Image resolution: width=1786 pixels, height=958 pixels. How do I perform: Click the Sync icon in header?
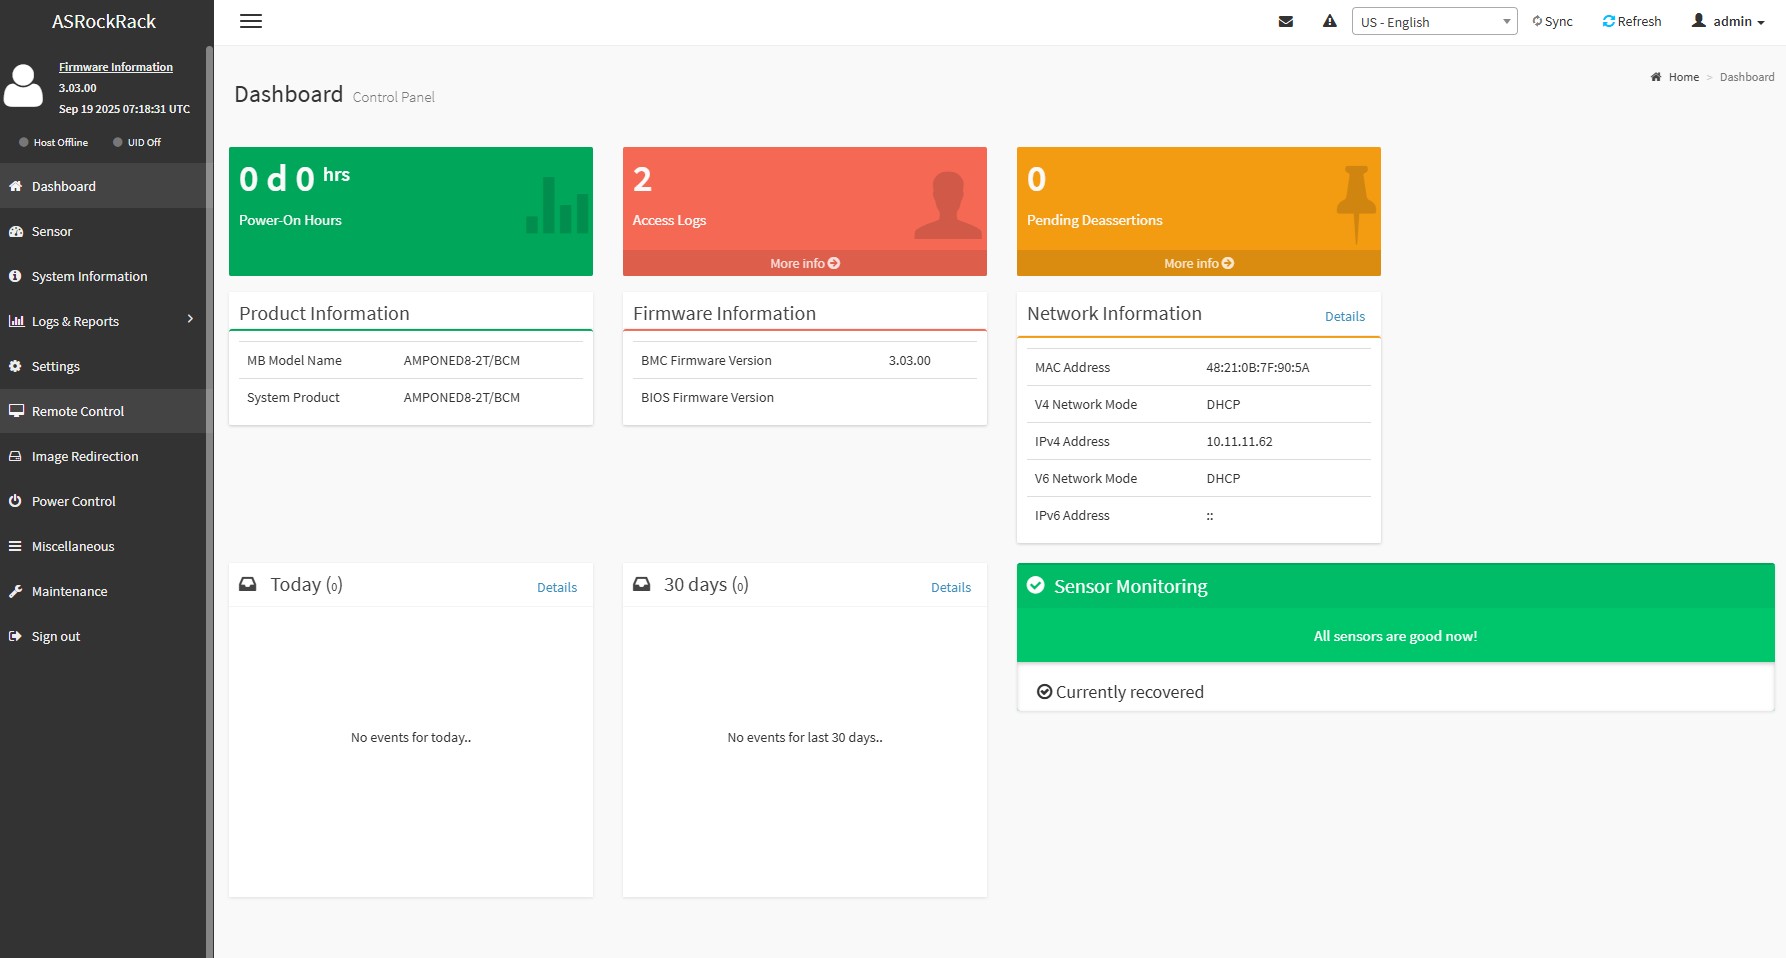[x=1537, y=21]
